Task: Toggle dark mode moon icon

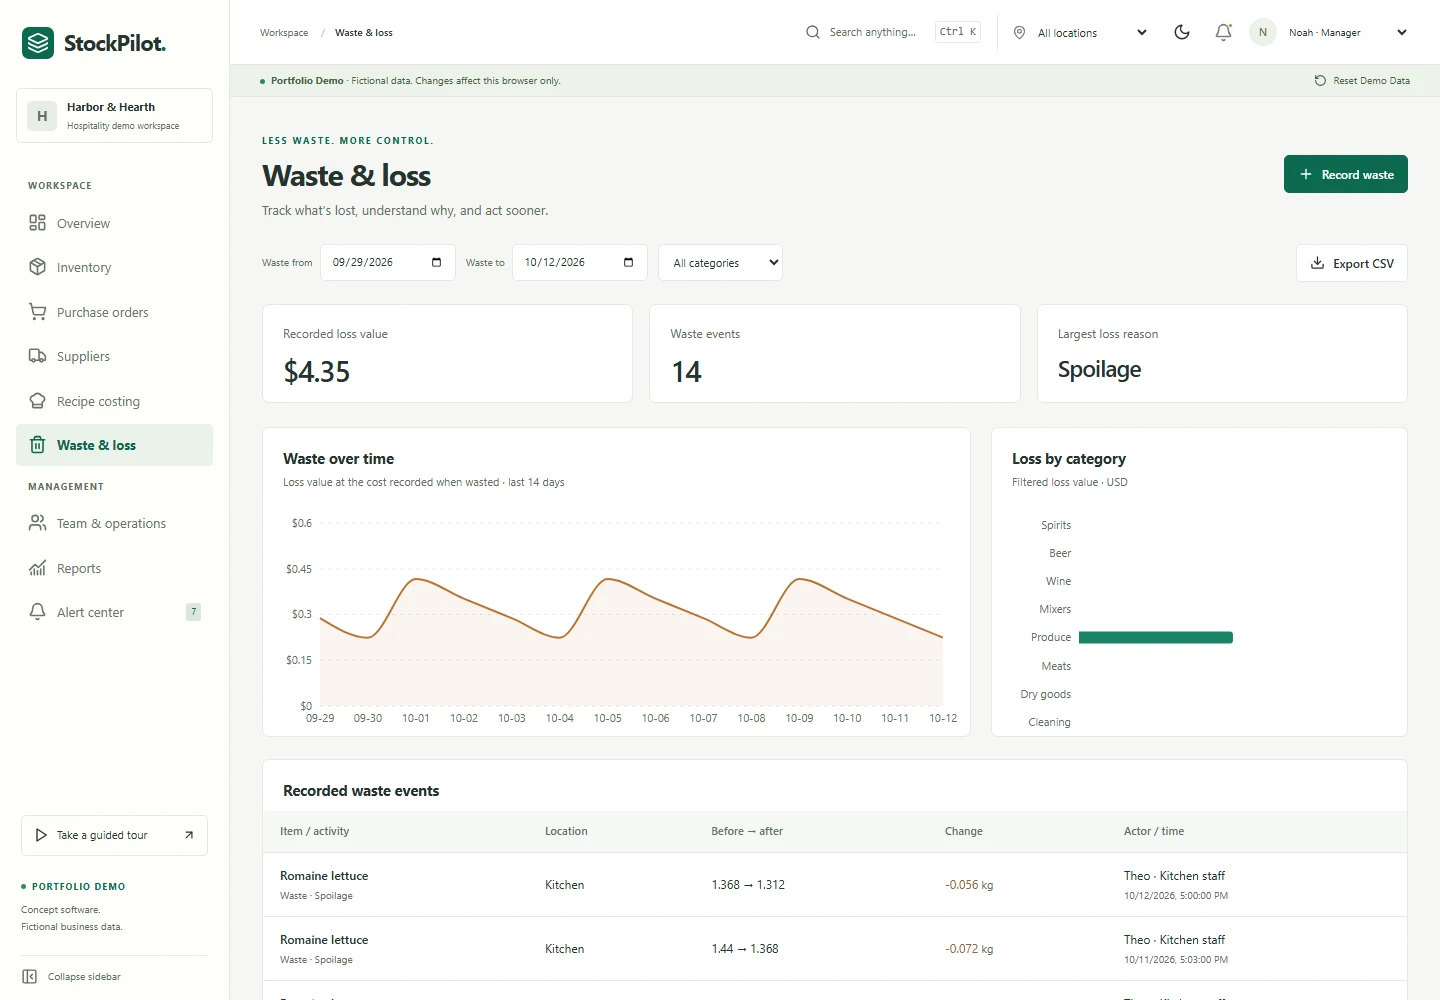Action: tap(1182, 32)
